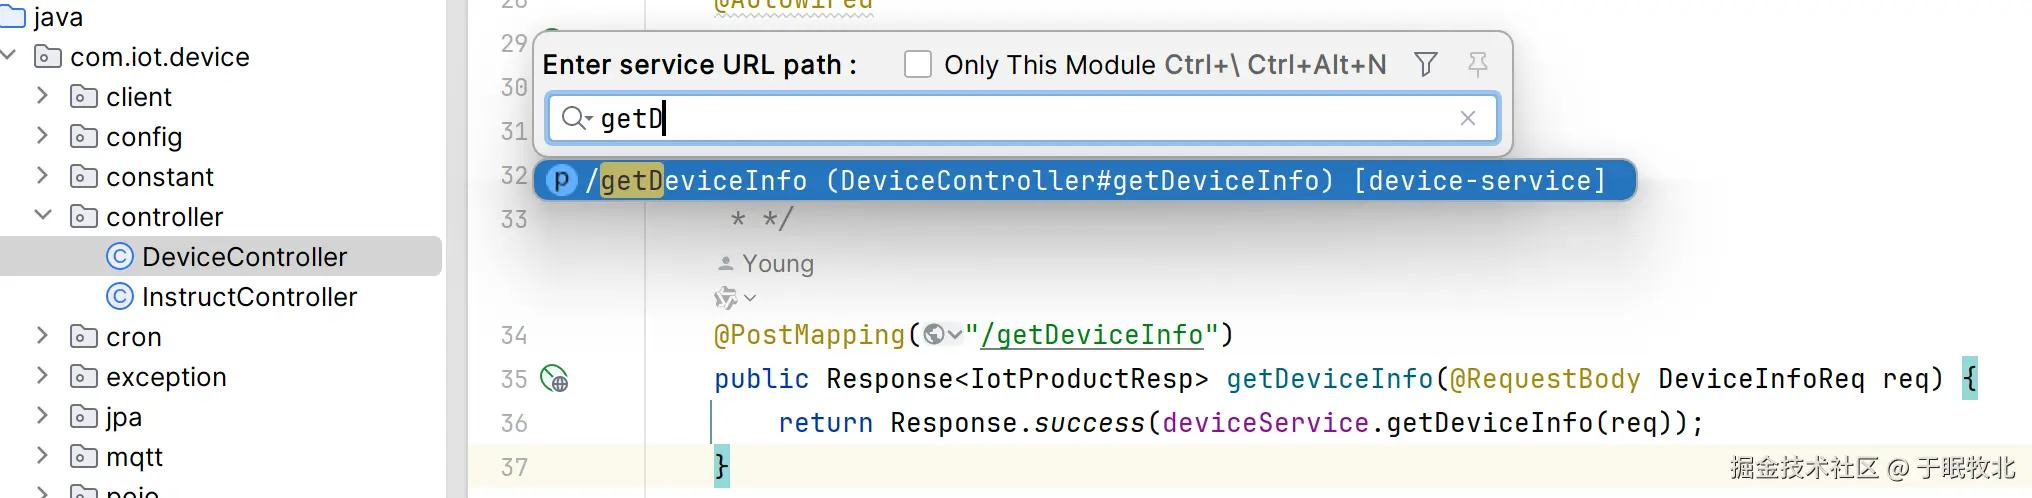Select DeviceController in the project tree
This screenshot has width=2032, height=498.
click(244, 257)
